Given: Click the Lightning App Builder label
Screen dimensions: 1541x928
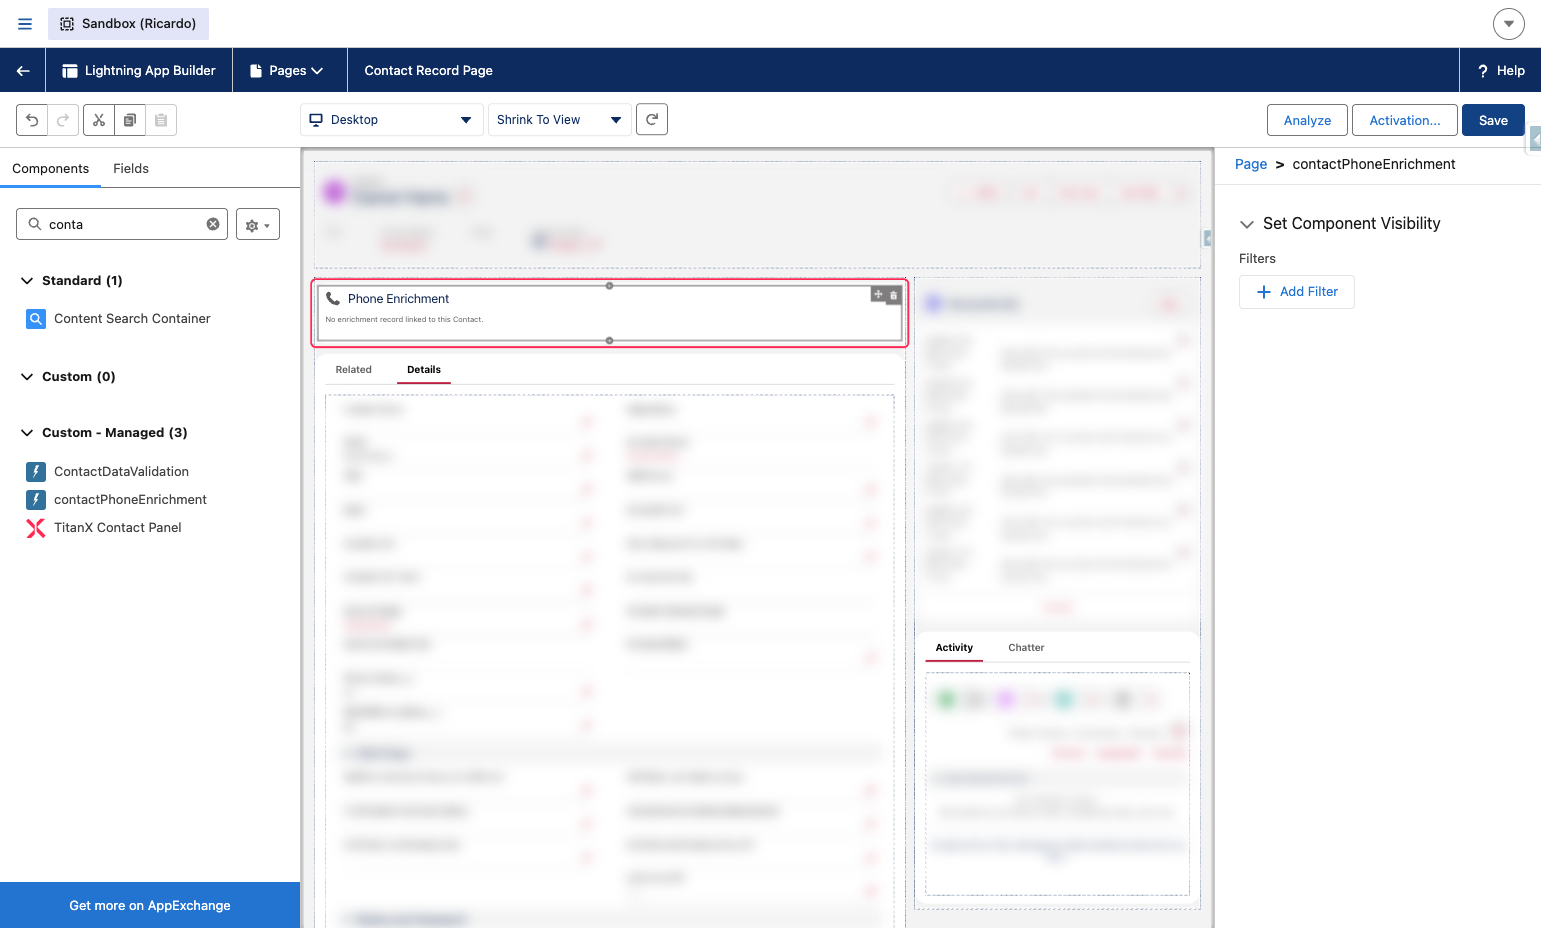Looking at the screenshot, I should coord(139,71).
